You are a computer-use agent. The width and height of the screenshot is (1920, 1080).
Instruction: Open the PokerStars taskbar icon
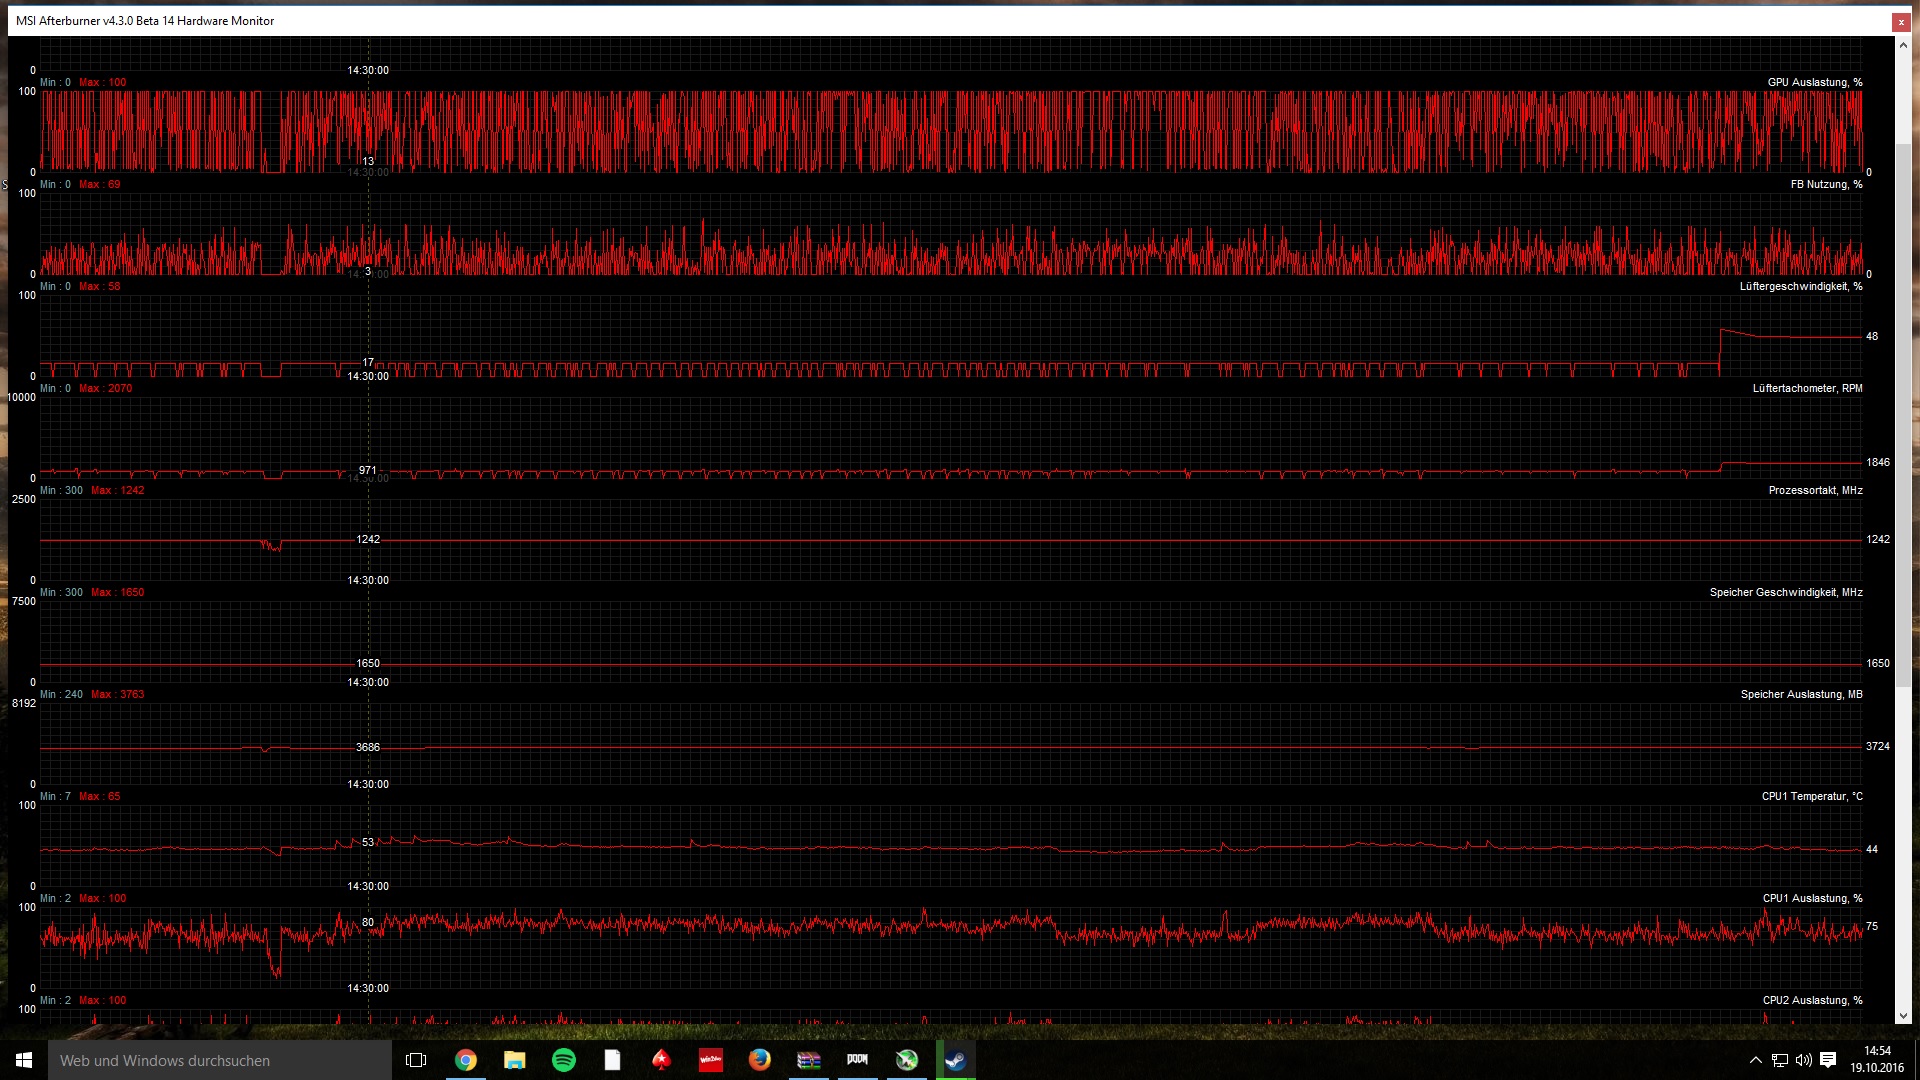[661, 1060]
